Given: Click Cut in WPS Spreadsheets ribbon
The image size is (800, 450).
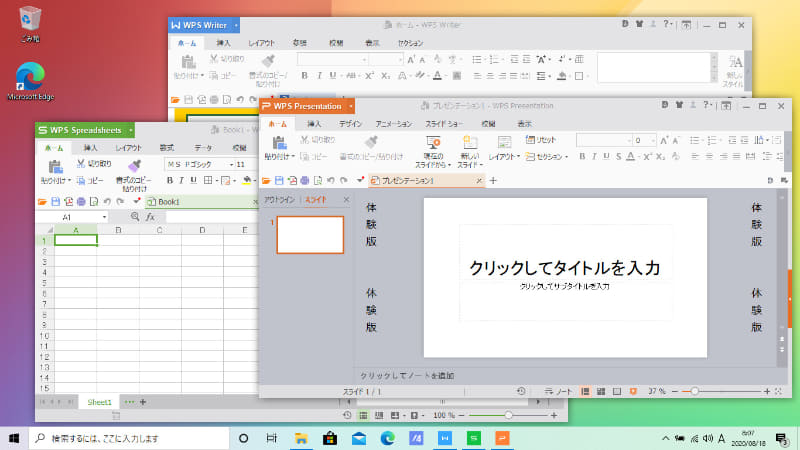Looking at the screenshot, I should [x=94, y=164].
